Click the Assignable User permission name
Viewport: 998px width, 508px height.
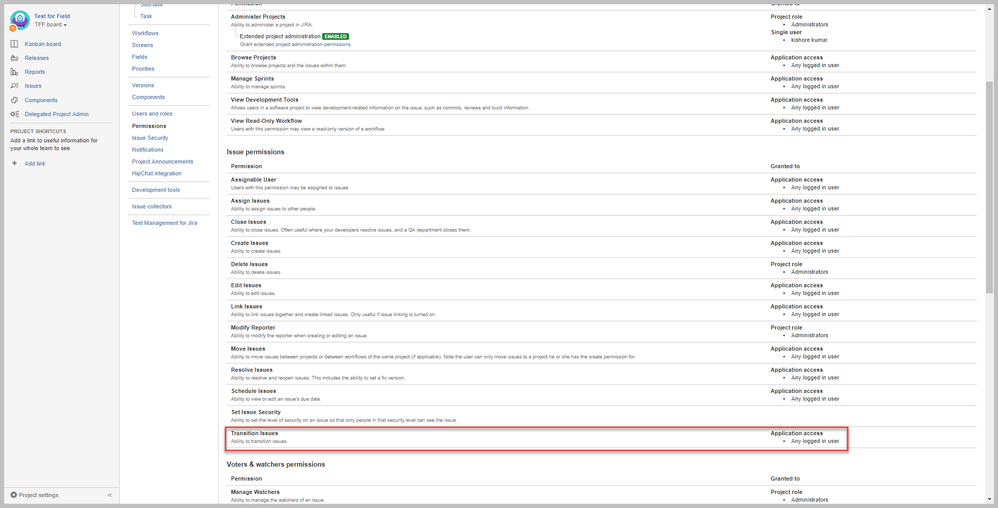pos(253,180)
